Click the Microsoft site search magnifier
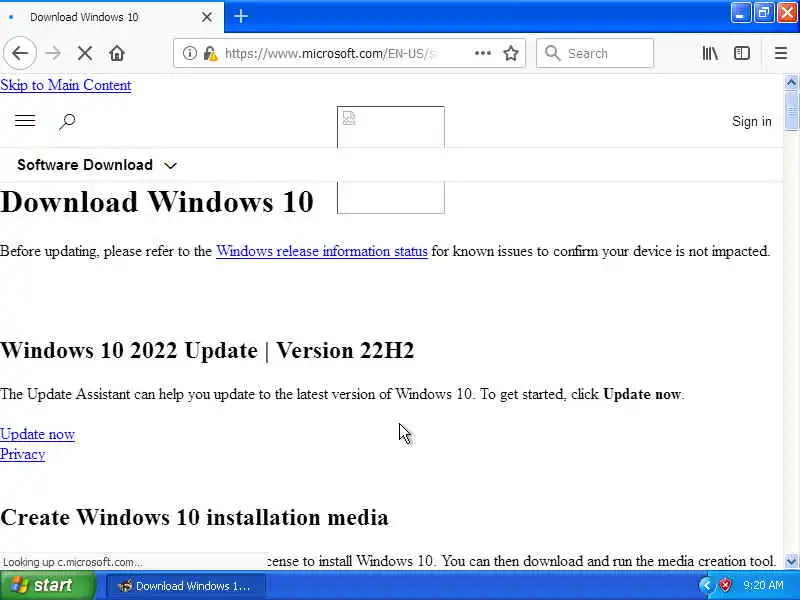Viewport: 800px width, 600px height. click(67, 121)
